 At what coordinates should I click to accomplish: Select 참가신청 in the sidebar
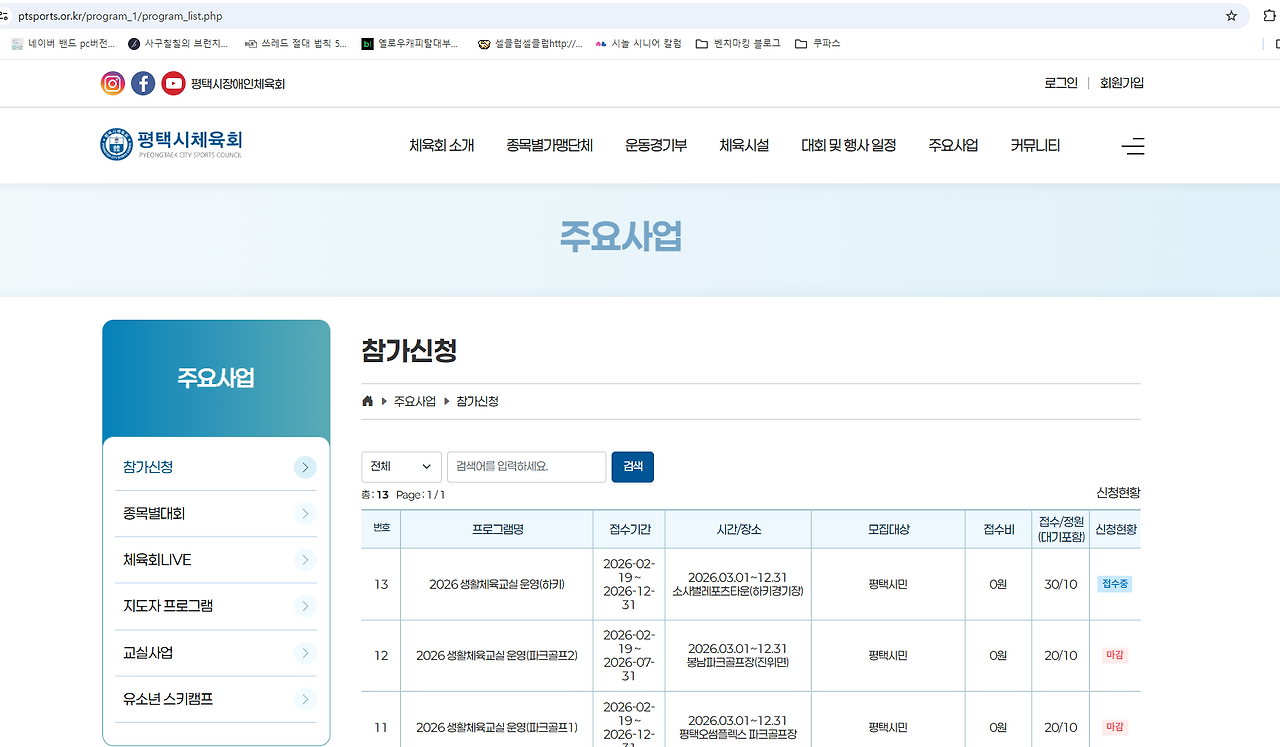point(148,467)
